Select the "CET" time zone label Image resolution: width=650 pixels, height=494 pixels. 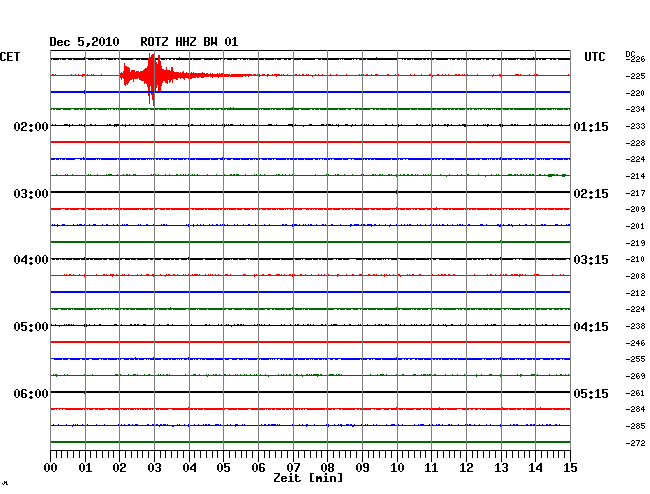coord(10,57)
